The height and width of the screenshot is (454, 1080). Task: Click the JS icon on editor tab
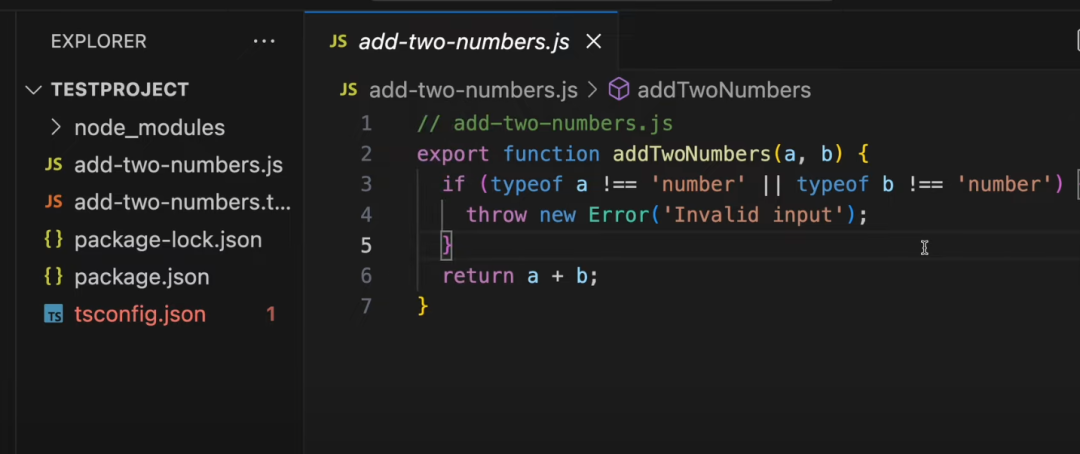pyautogui.click(x=338, y=42)
